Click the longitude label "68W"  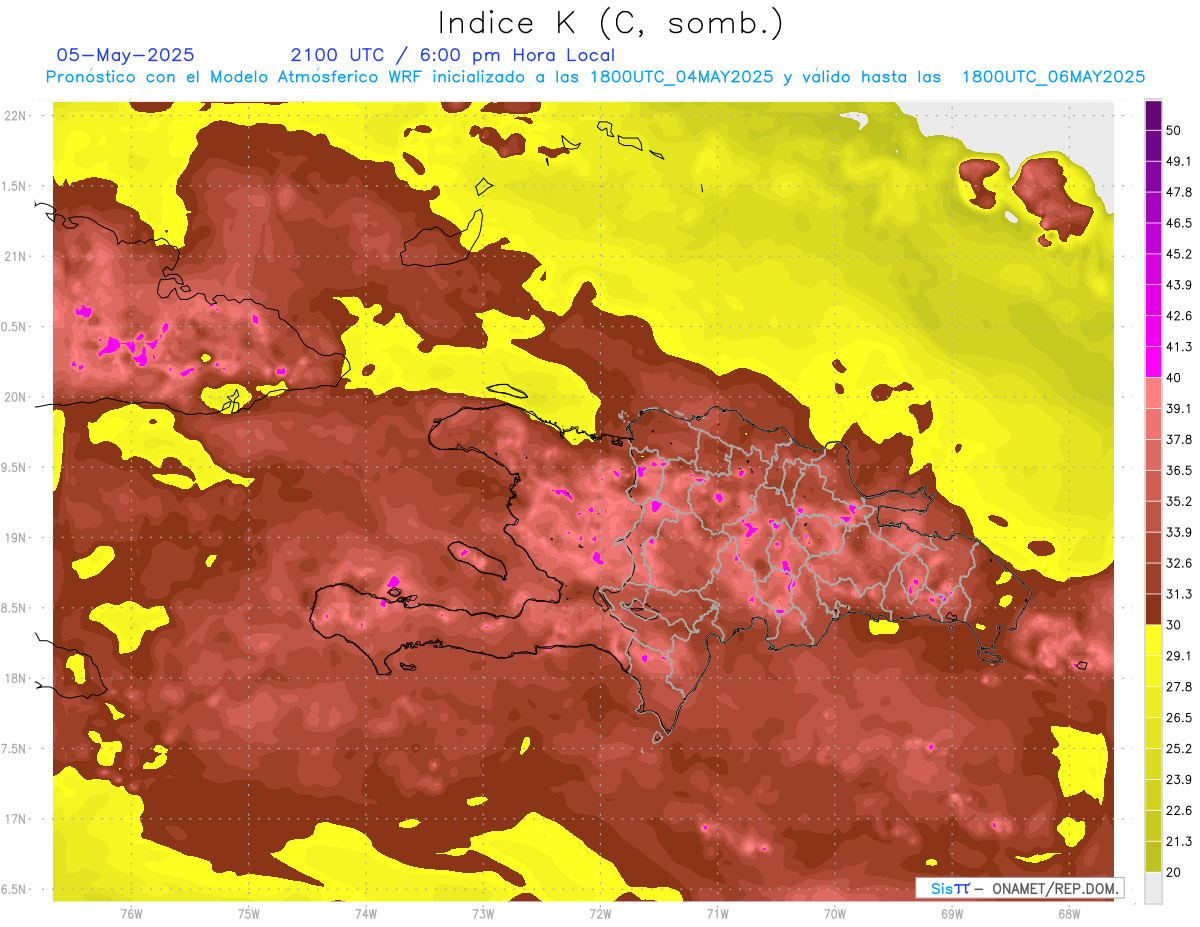[1068, 914]
